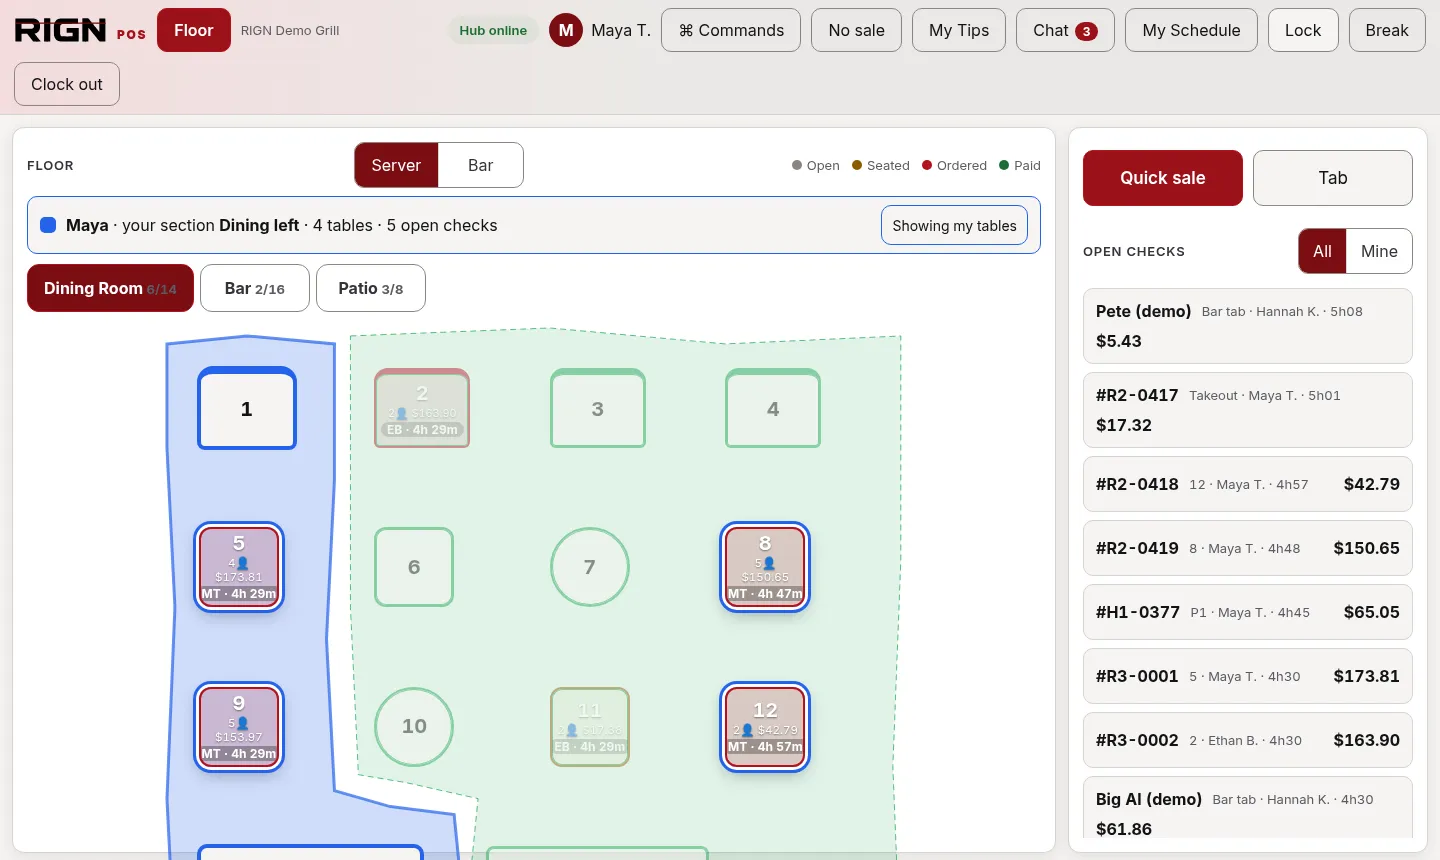The image size is (1440, 860).
Task: Click the RIGN POS logo
Action: [x=80, y=30]
